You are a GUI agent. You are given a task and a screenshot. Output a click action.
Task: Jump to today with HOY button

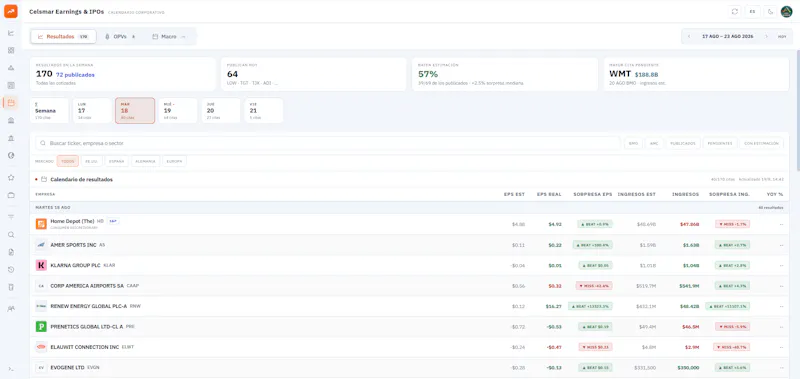click(x=782, y=36)
